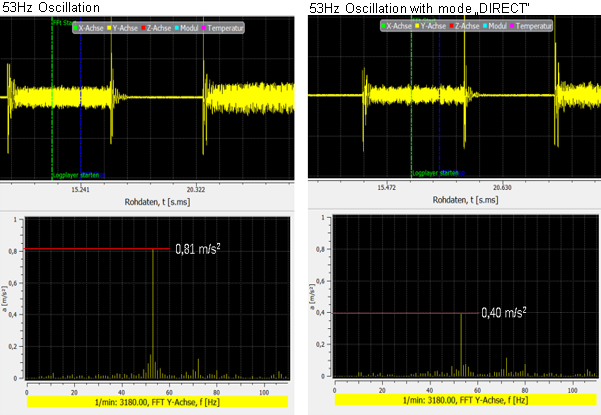Screen dimensions: 601x415
Task: Click the Logplayer starten marker in right chart
Action: [438, 173]
